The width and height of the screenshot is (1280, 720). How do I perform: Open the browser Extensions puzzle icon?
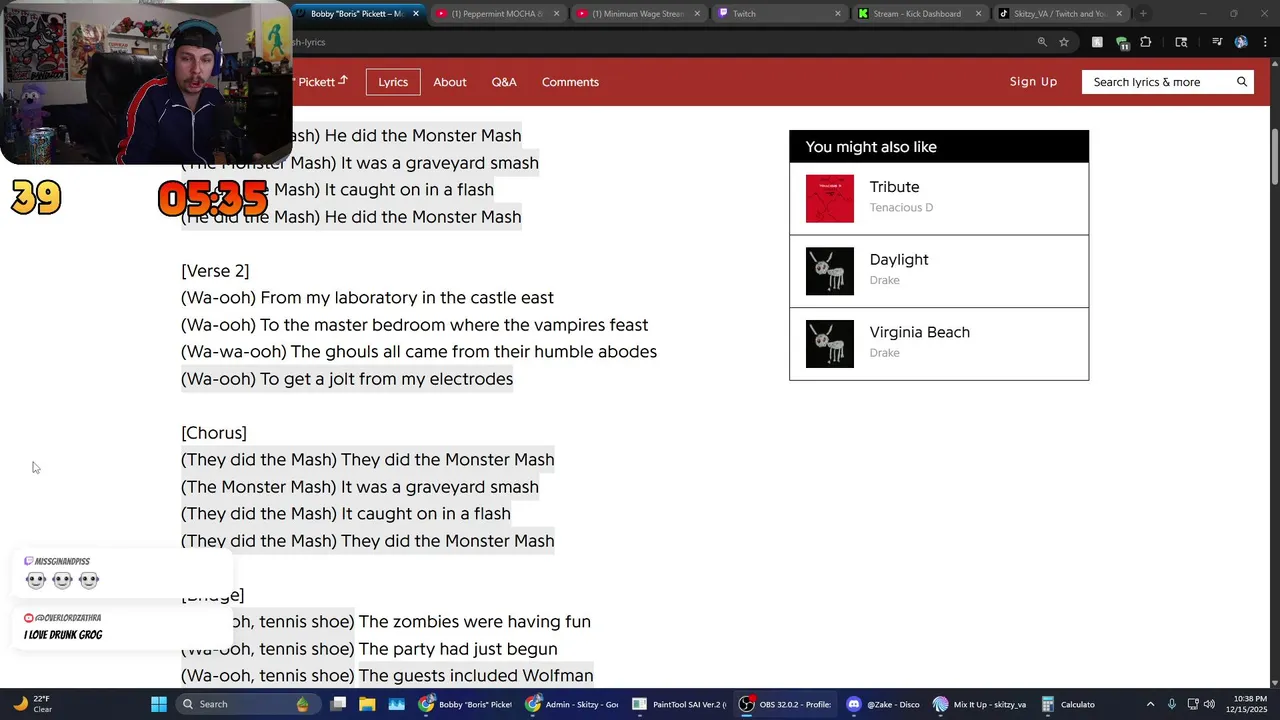[x=1146, y=42]
